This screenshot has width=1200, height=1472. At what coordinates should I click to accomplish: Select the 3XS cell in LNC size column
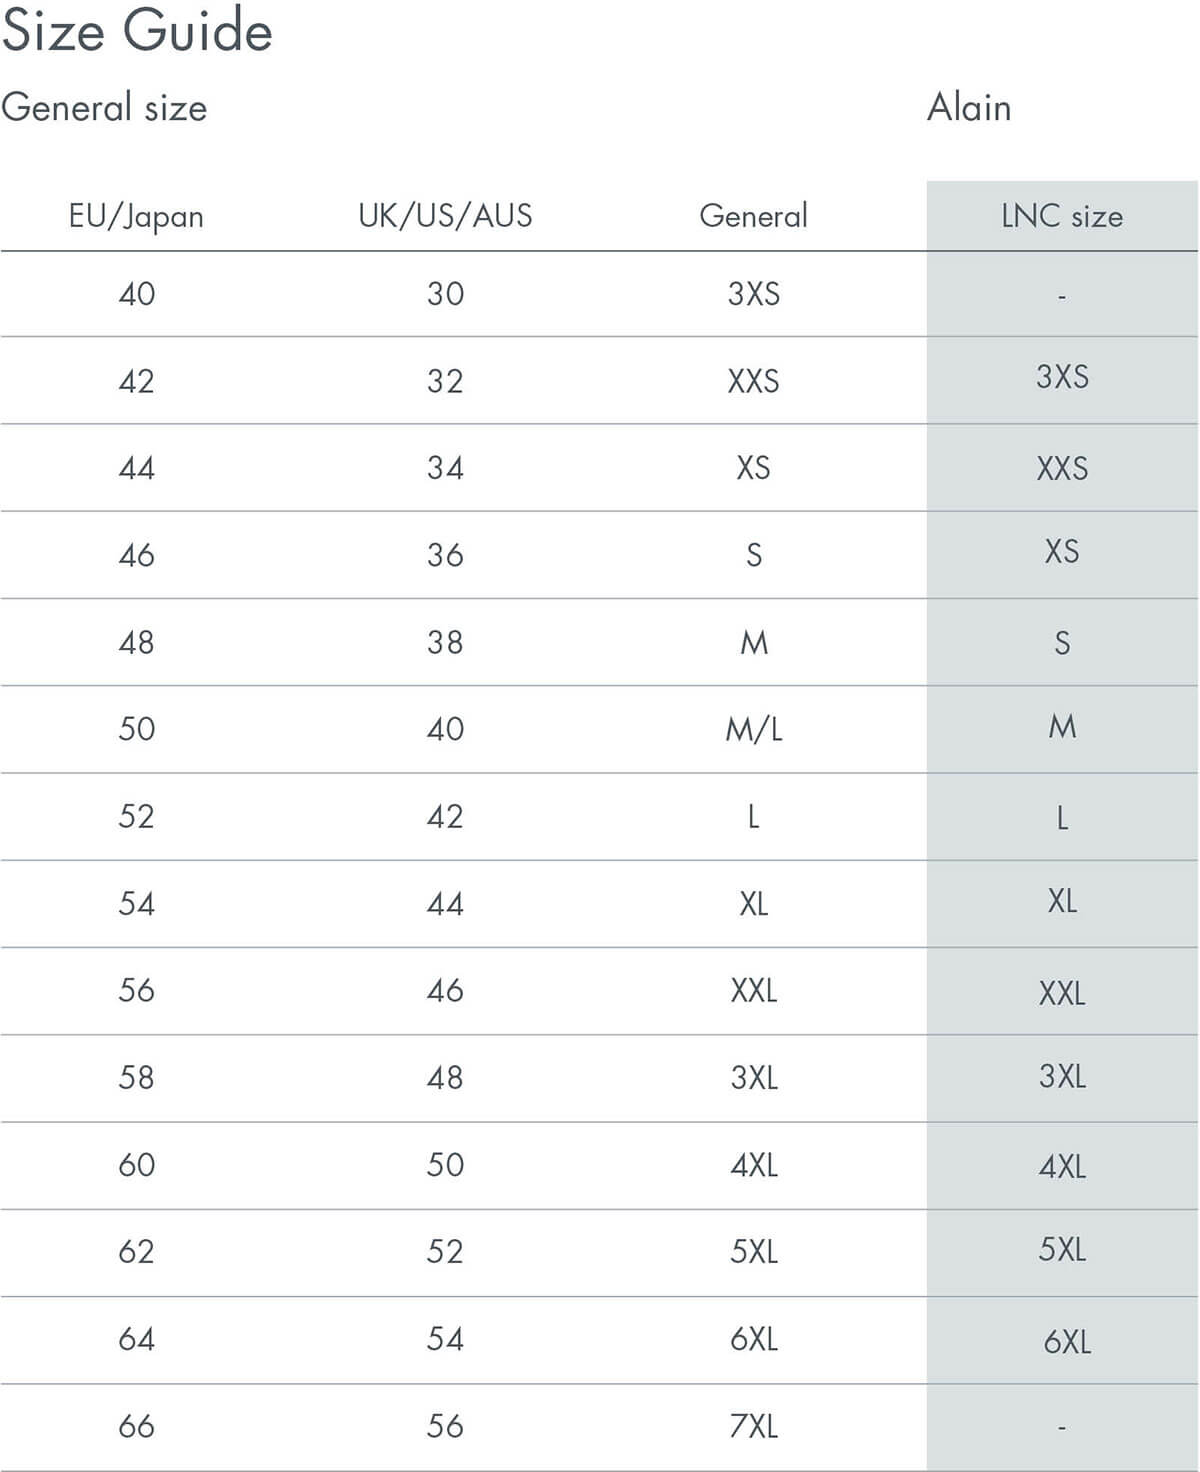(1062, 377)
